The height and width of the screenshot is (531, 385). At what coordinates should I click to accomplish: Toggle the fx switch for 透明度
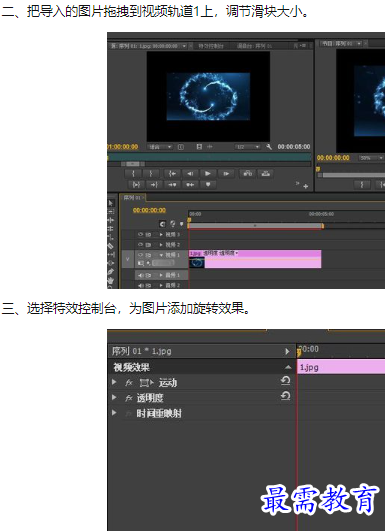[x=129, y=398]
